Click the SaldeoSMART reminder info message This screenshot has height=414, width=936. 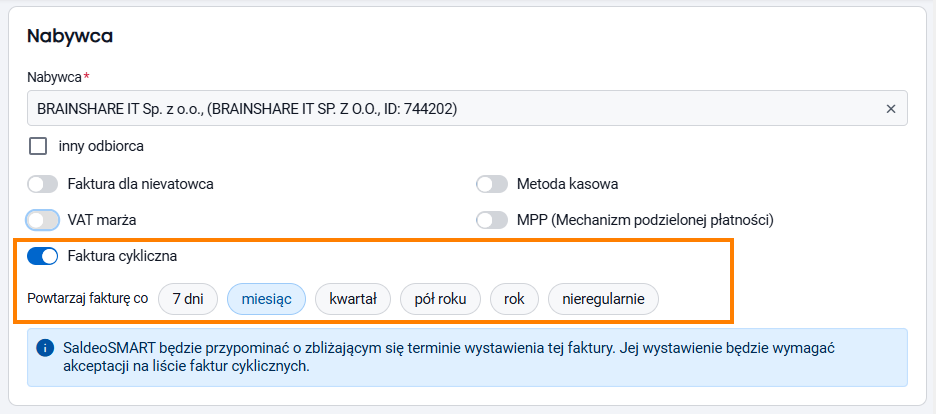point(467,357)
